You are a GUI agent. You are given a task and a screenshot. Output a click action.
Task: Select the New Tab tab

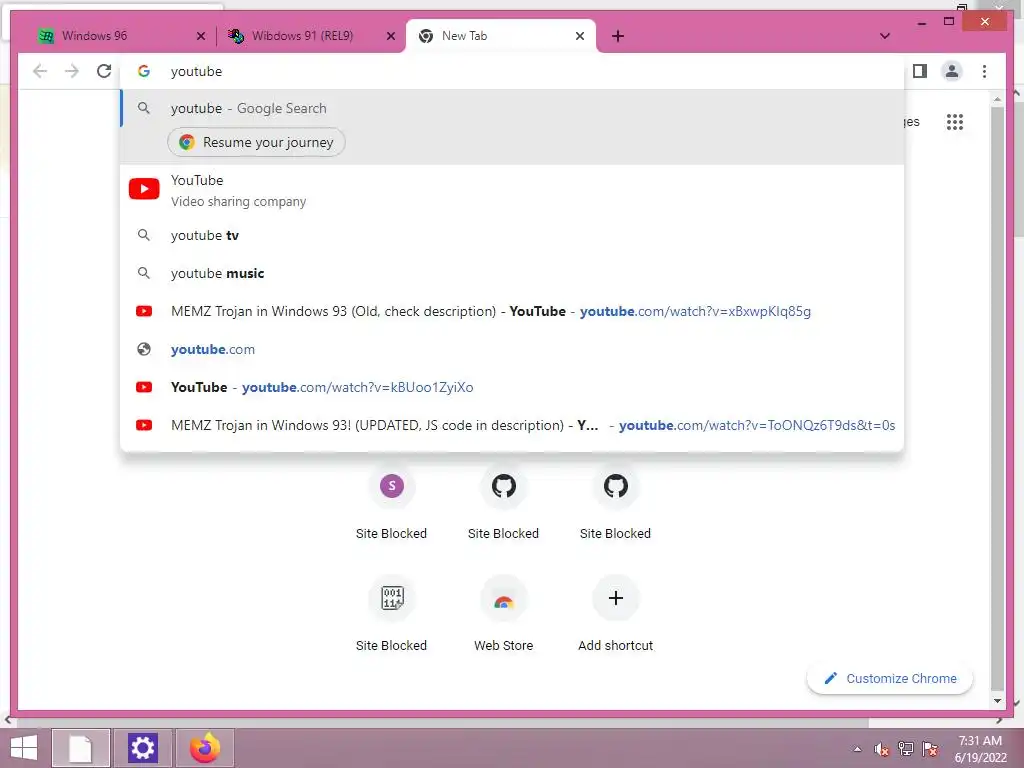501,36
